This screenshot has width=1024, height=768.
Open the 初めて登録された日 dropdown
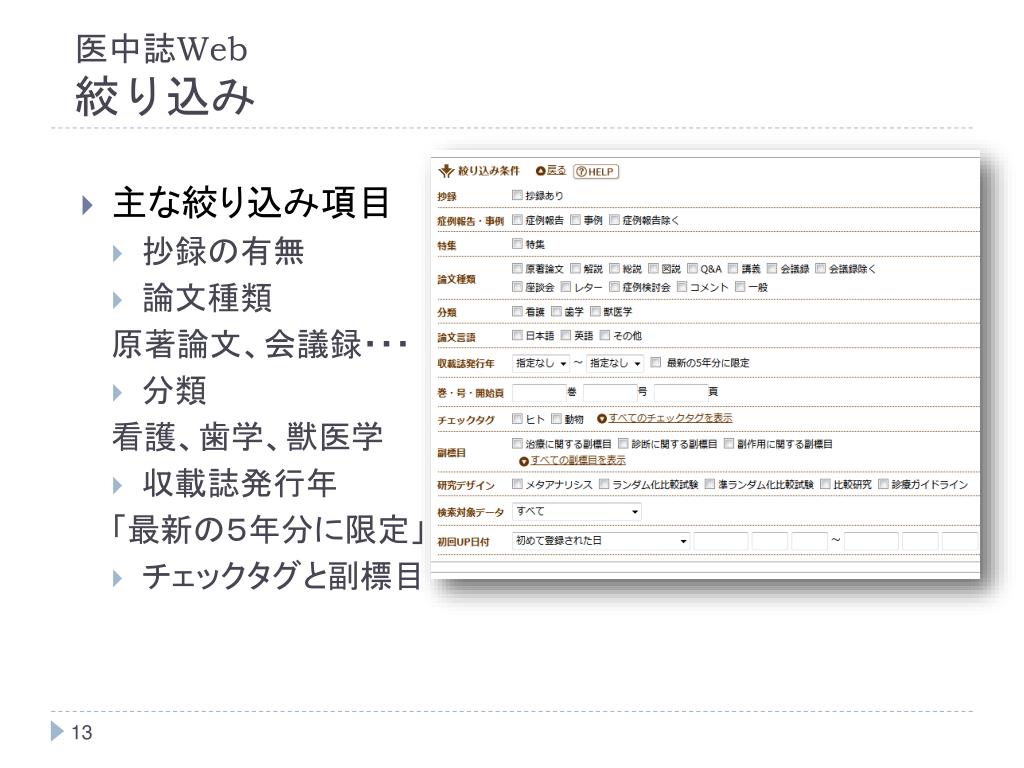(601, 541)
